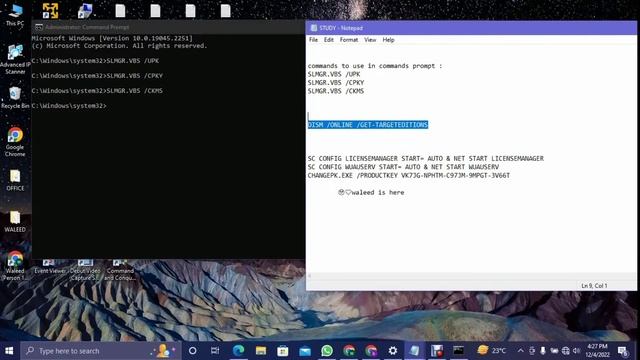
Task: Click the SC CONFIG LICENSEMANAGER line in Notepad
Action: (426, 158)
